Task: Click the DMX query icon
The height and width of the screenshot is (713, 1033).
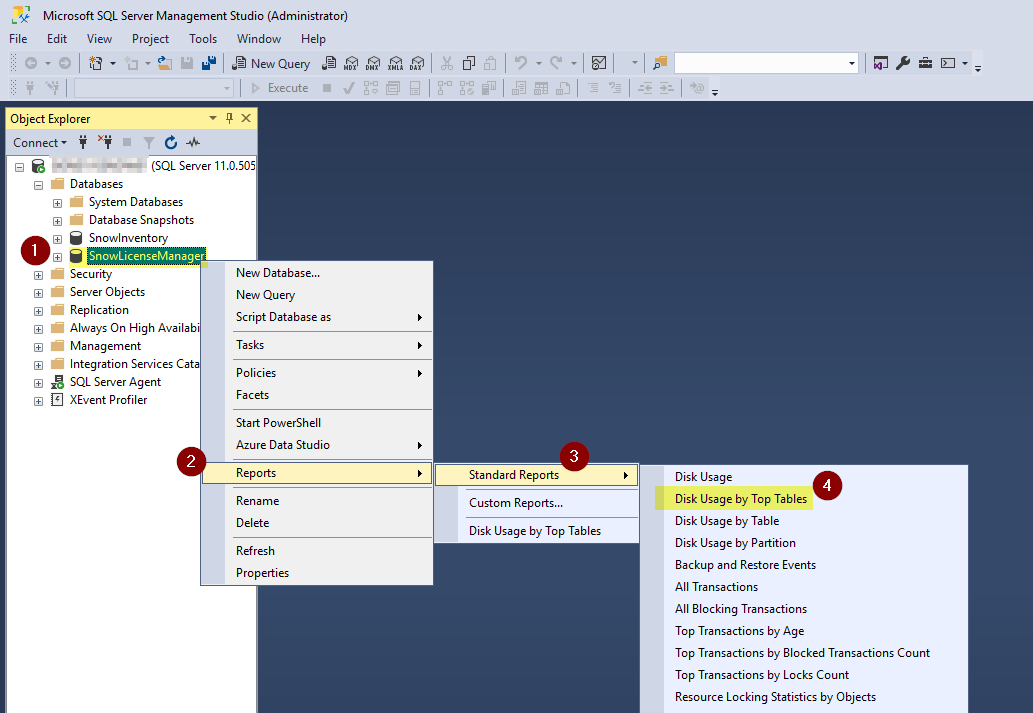Action: [x=373, y=63]
